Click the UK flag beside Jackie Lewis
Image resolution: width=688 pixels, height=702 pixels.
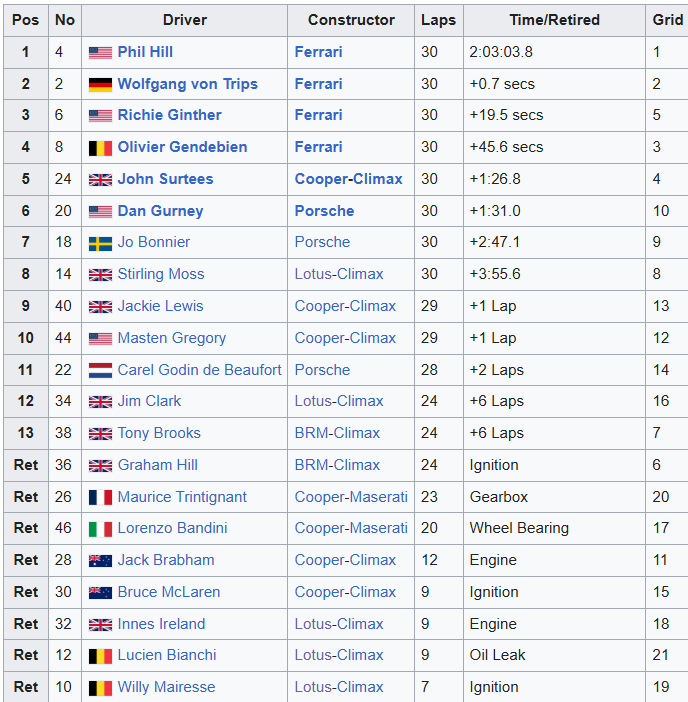(100, 307)
